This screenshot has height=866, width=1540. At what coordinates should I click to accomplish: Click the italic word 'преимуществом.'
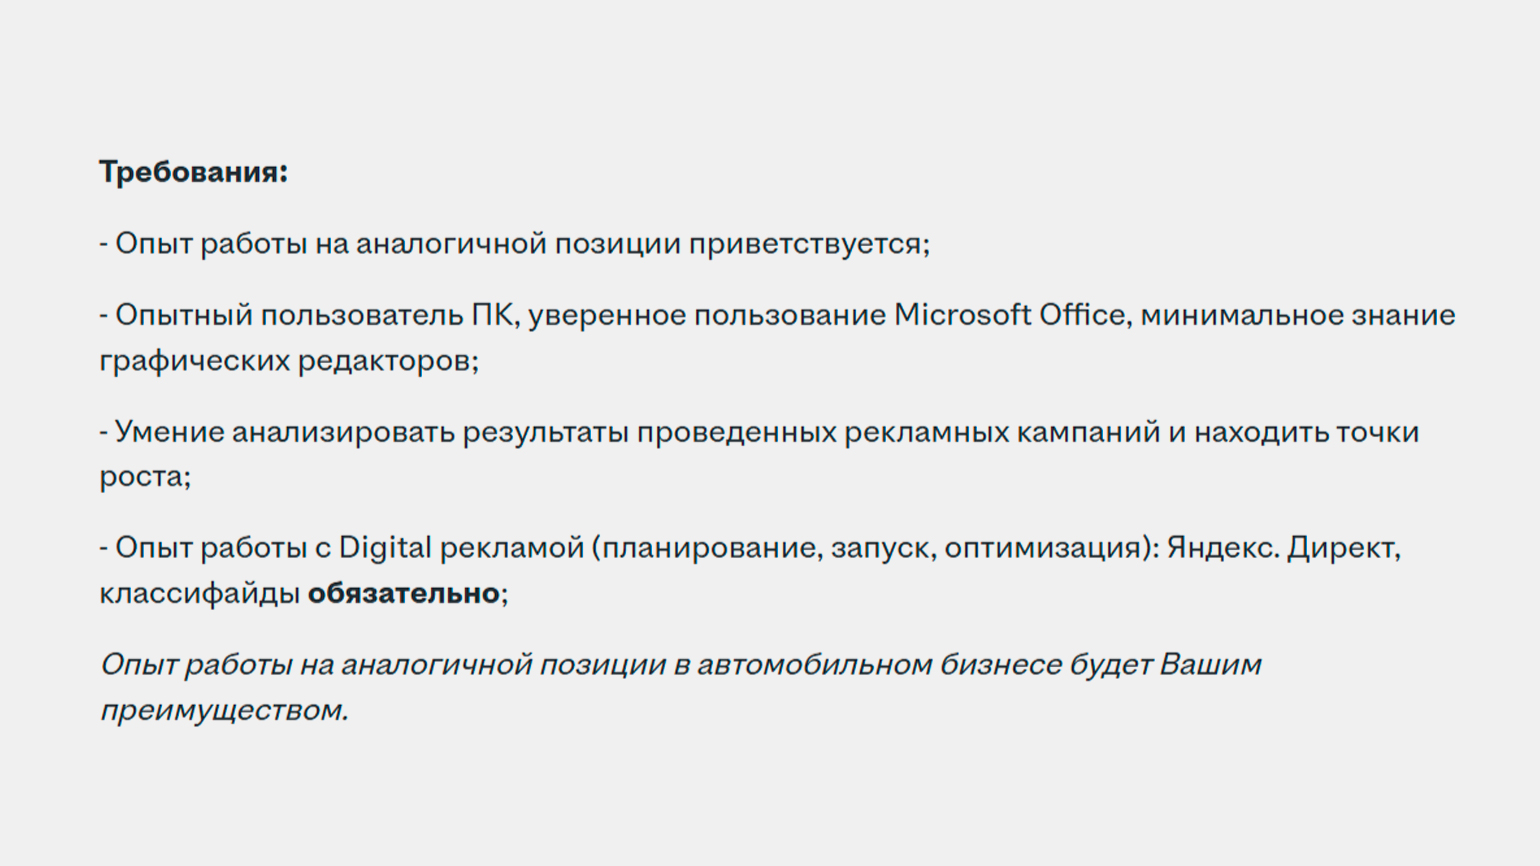224,710
